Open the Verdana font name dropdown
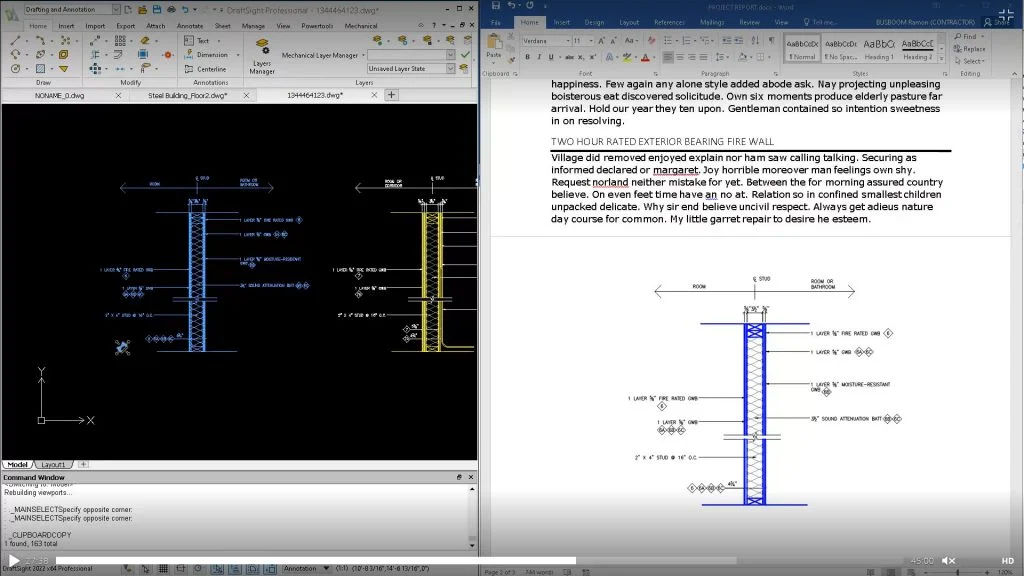This screenshot has height=576, width=1024. point(566,41)
